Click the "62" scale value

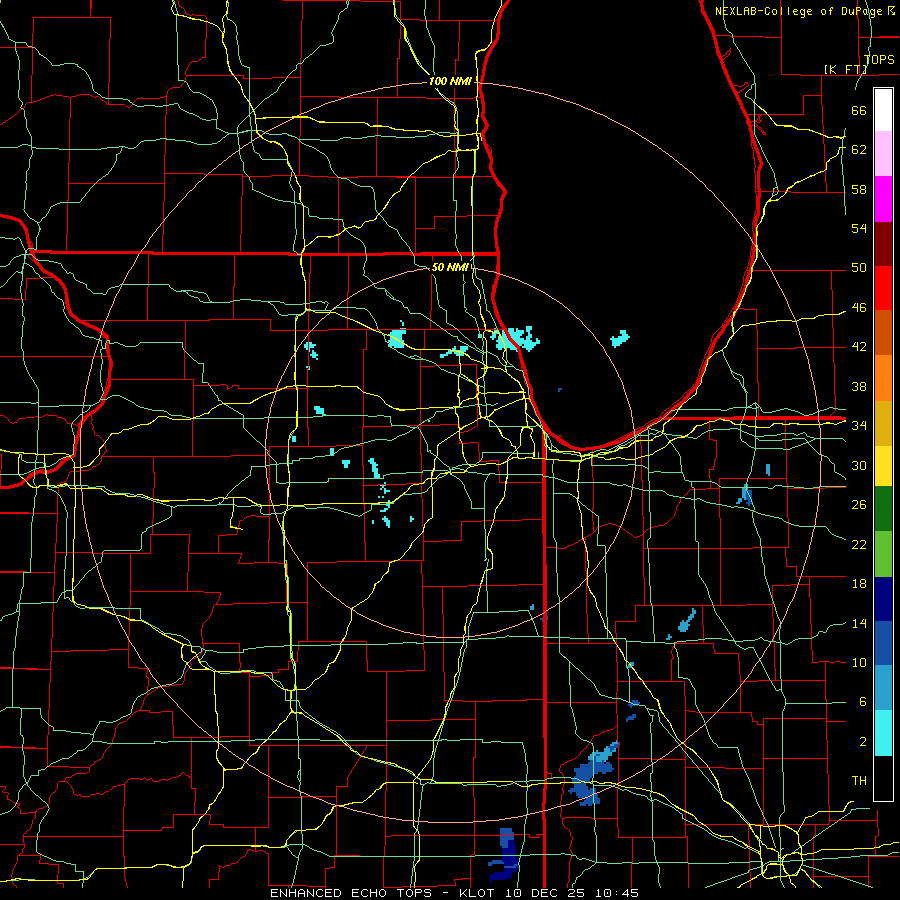[859, 150]
